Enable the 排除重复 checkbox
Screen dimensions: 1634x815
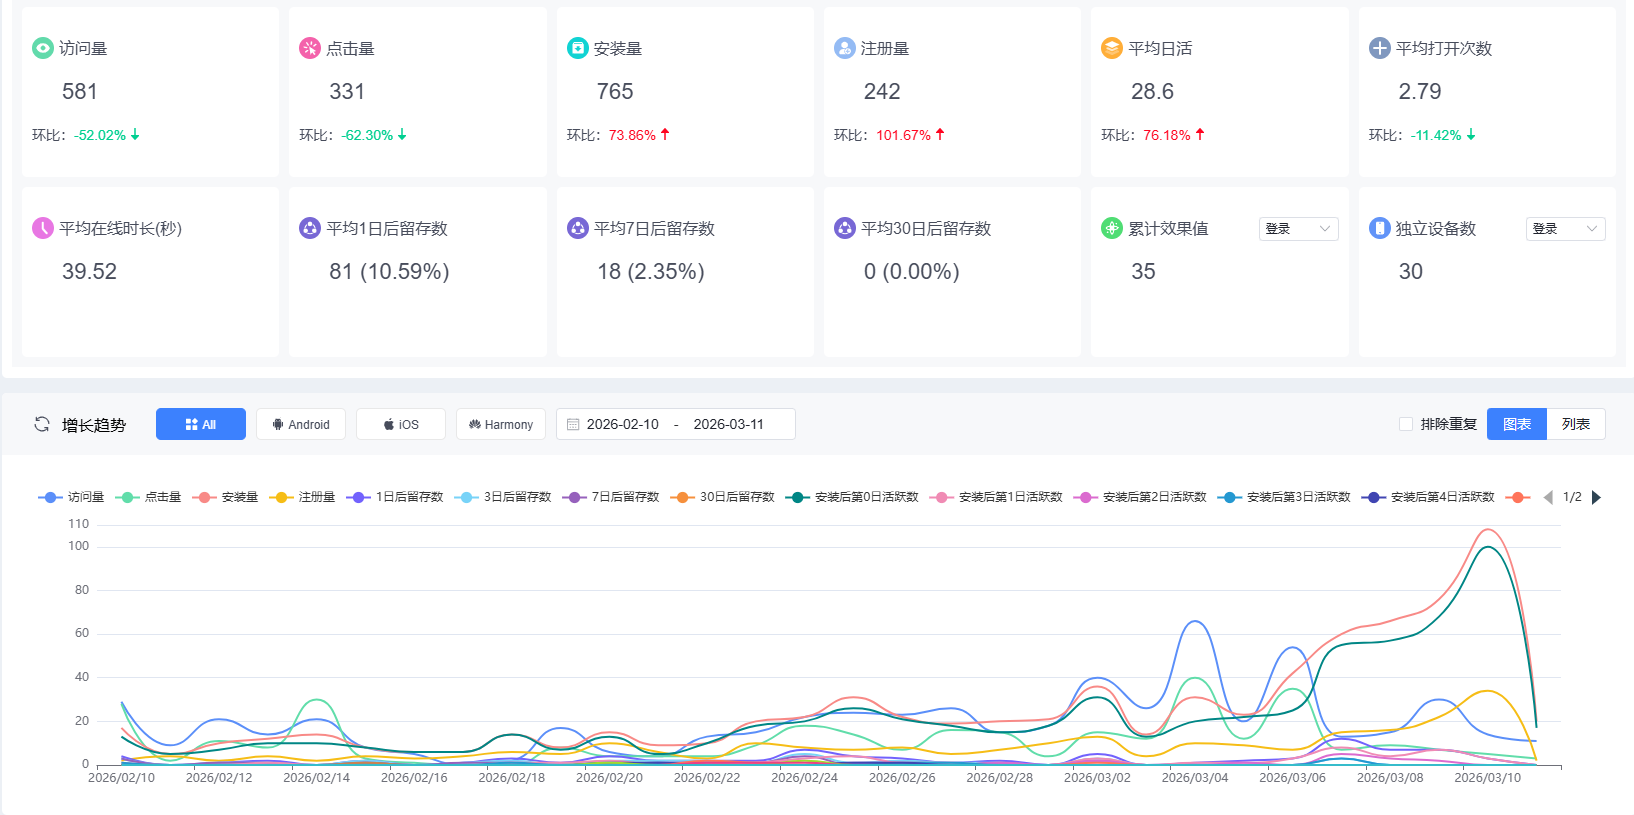pyautogui.click(x=1406, y=424)
